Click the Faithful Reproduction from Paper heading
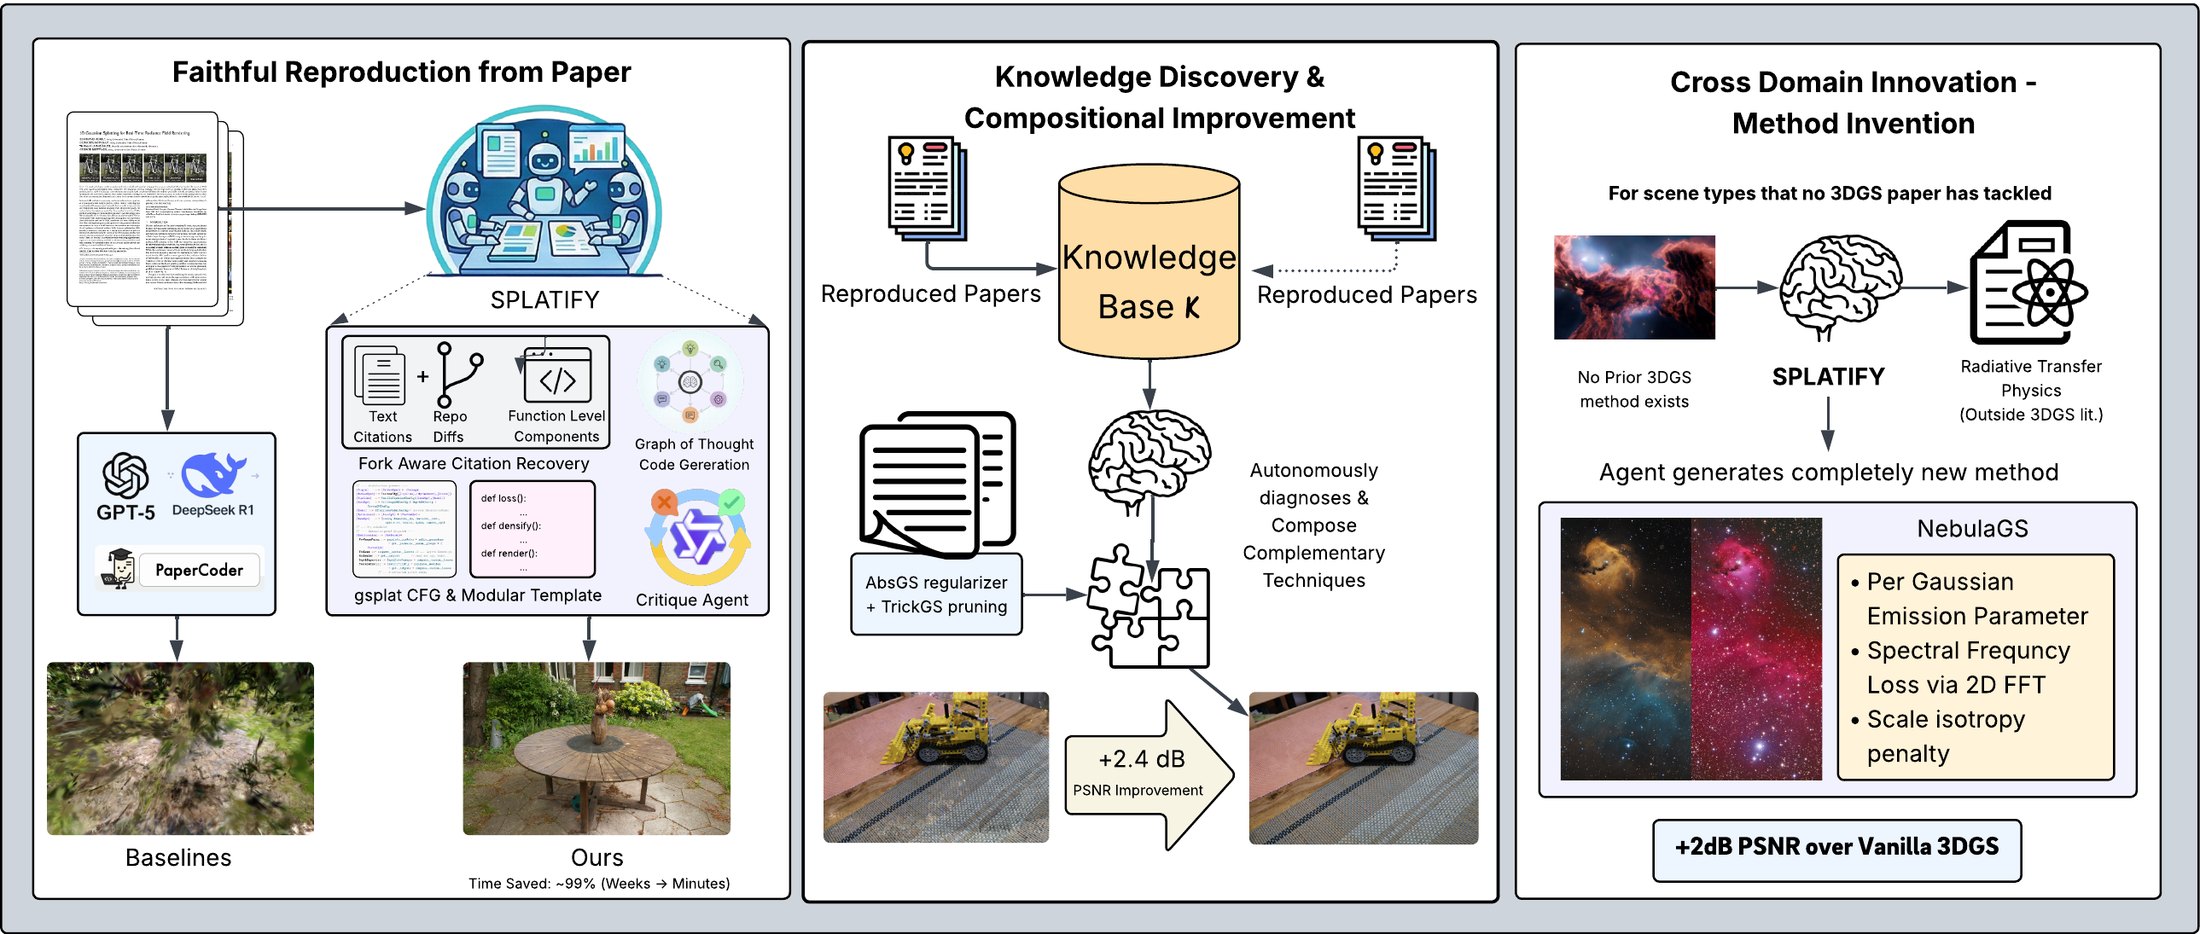Image resolution: width=2200 pixels, height=934 pixels. [x=401, y=72]
